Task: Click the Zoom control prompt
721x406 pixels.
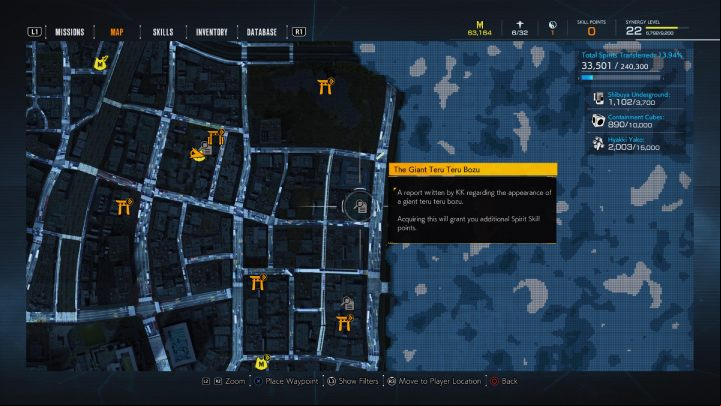Action: coord(224,381)
